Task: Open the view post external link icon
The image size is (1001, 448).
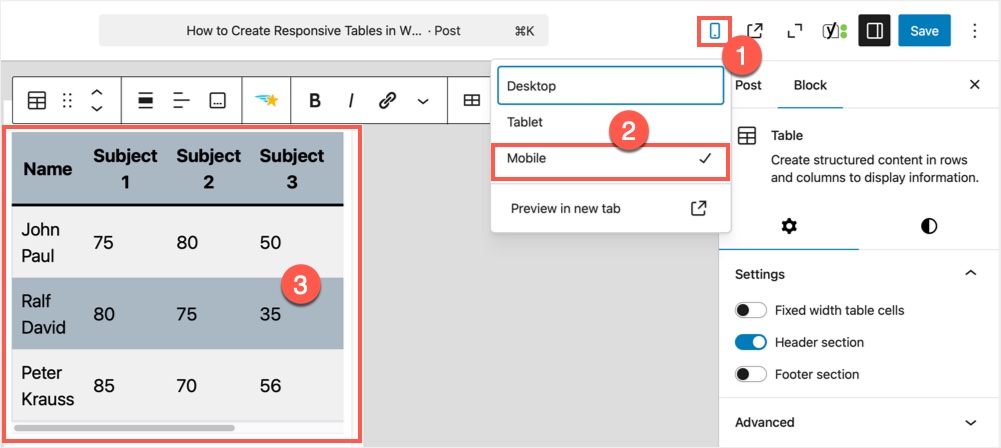Action: pos(755,31)
